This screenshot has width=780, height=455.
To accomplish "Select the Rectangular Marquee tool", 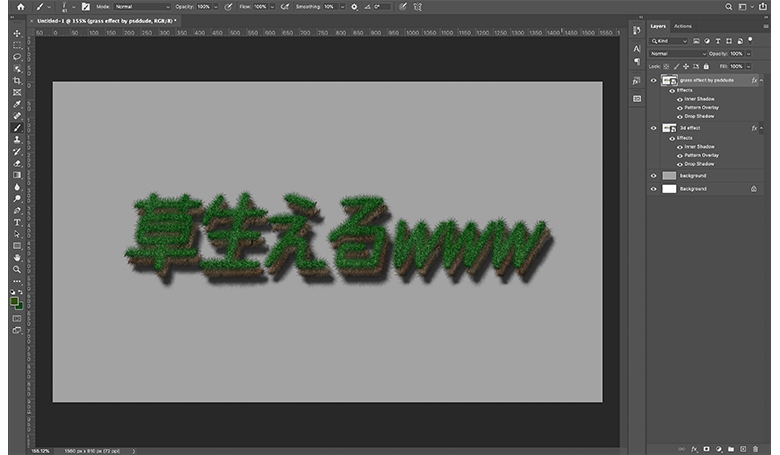I will point(17,45).
